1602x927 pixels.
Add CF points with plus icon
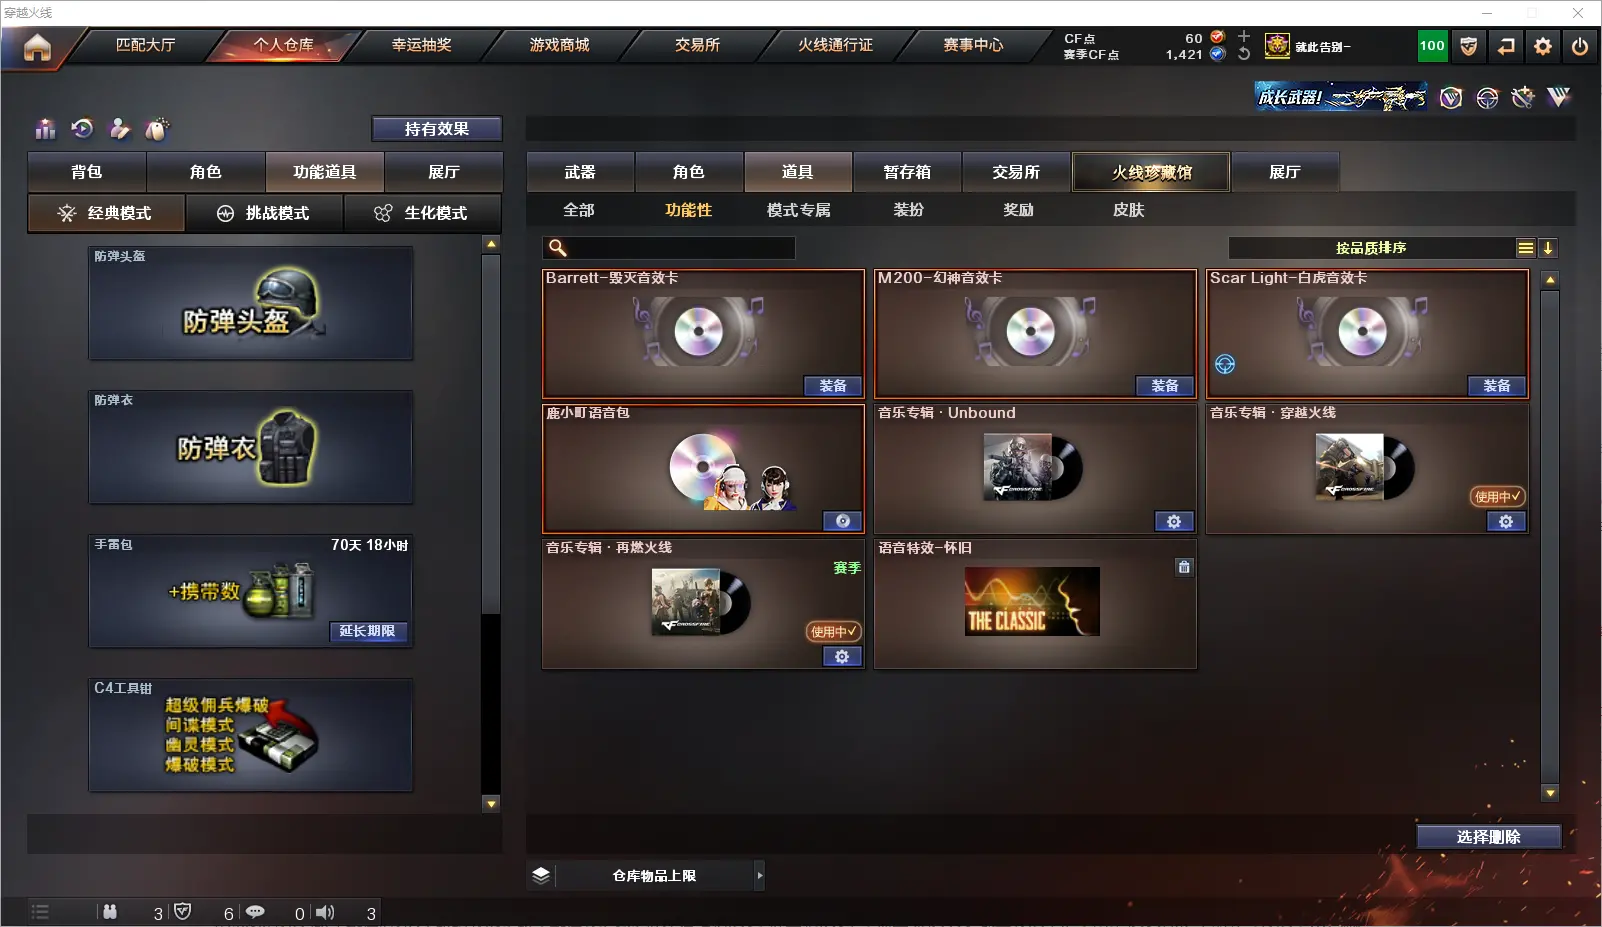[x=1244, y=36]
